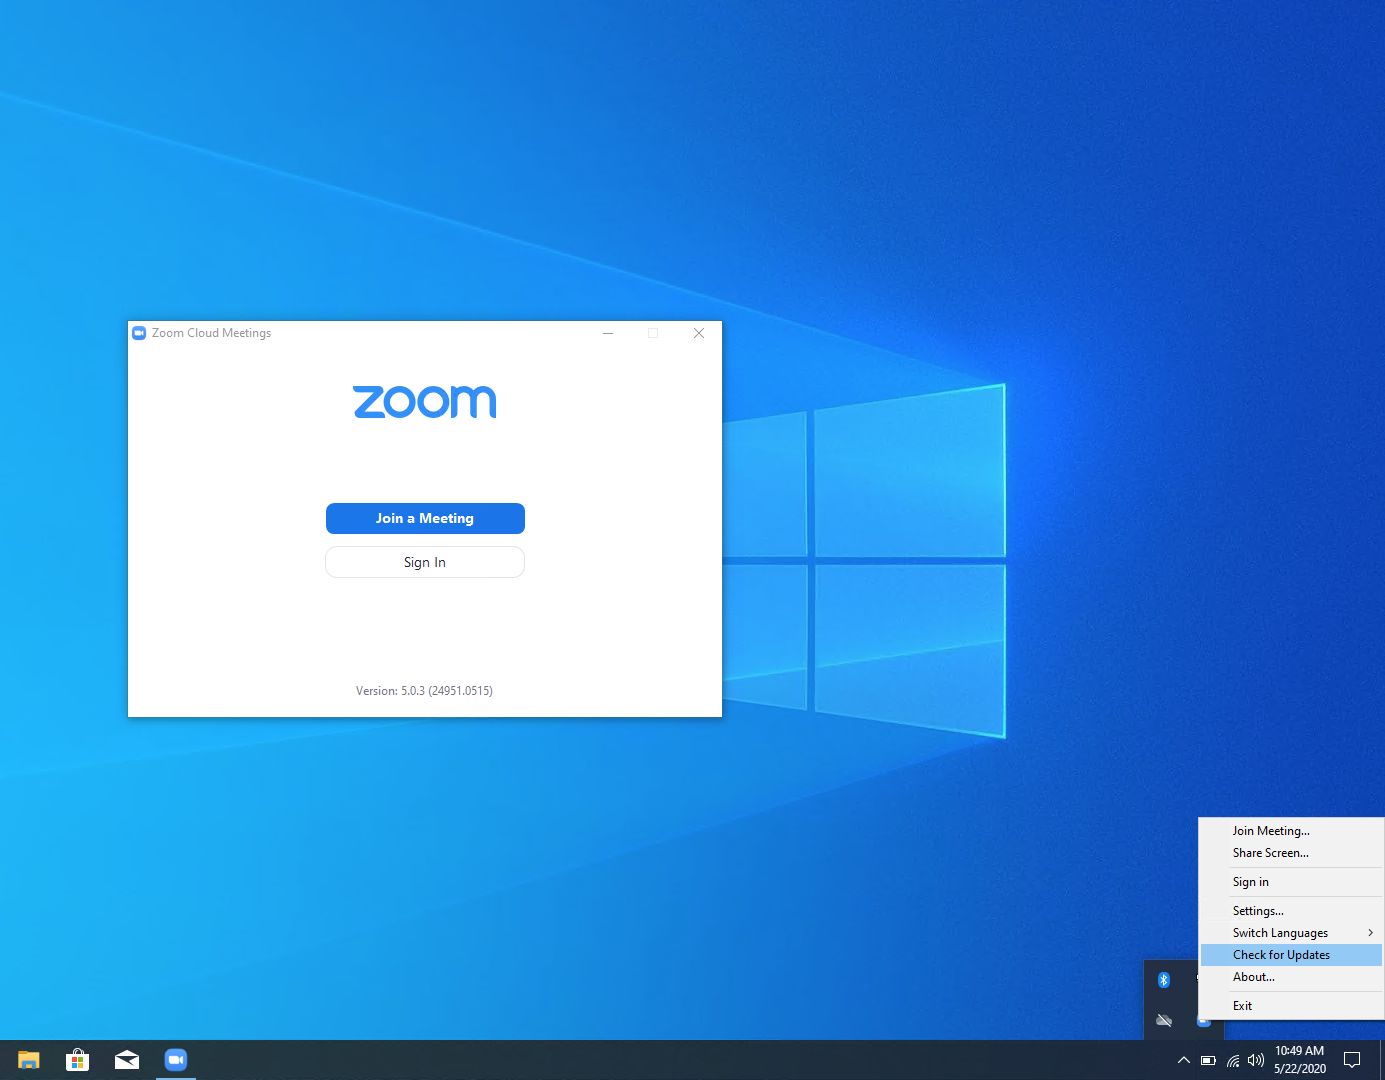Minimize the Zoom Cloud Meetings window
The width and height of the screenshot is (1385, 1080).
(x=608, y=333)
